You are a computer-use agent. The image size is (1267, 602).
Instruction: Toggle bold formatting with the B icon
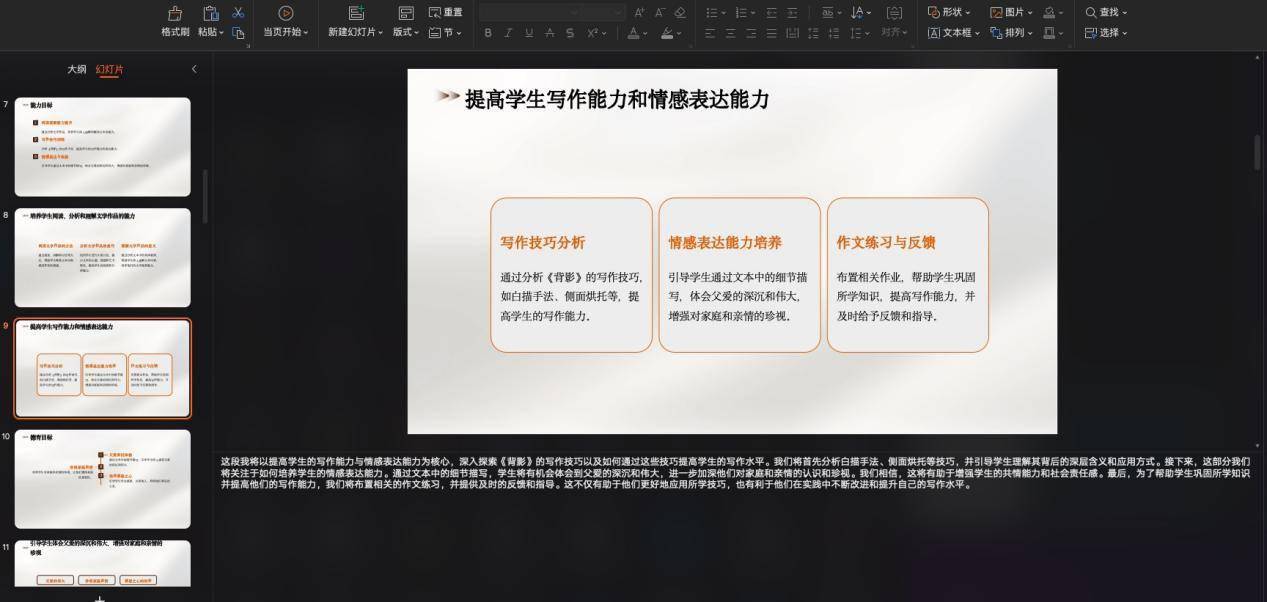pos(488,33)
